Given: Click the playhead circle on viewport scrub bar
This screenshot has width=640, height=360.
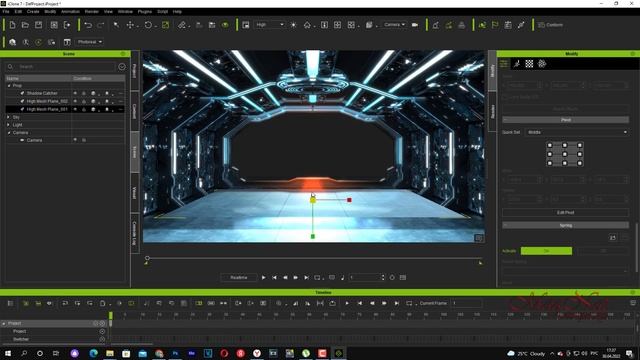Looking at the screenshot, I should click(147, 258).
